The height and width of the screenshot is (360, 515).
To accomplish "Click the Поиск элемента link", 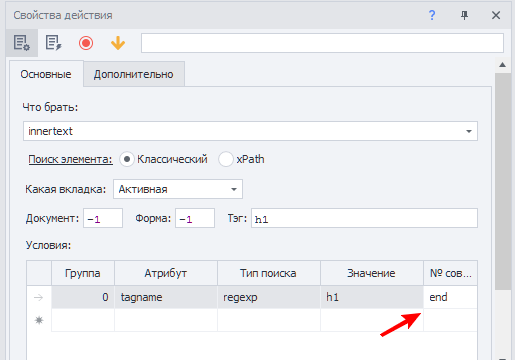I will click(x=70, y=159).
